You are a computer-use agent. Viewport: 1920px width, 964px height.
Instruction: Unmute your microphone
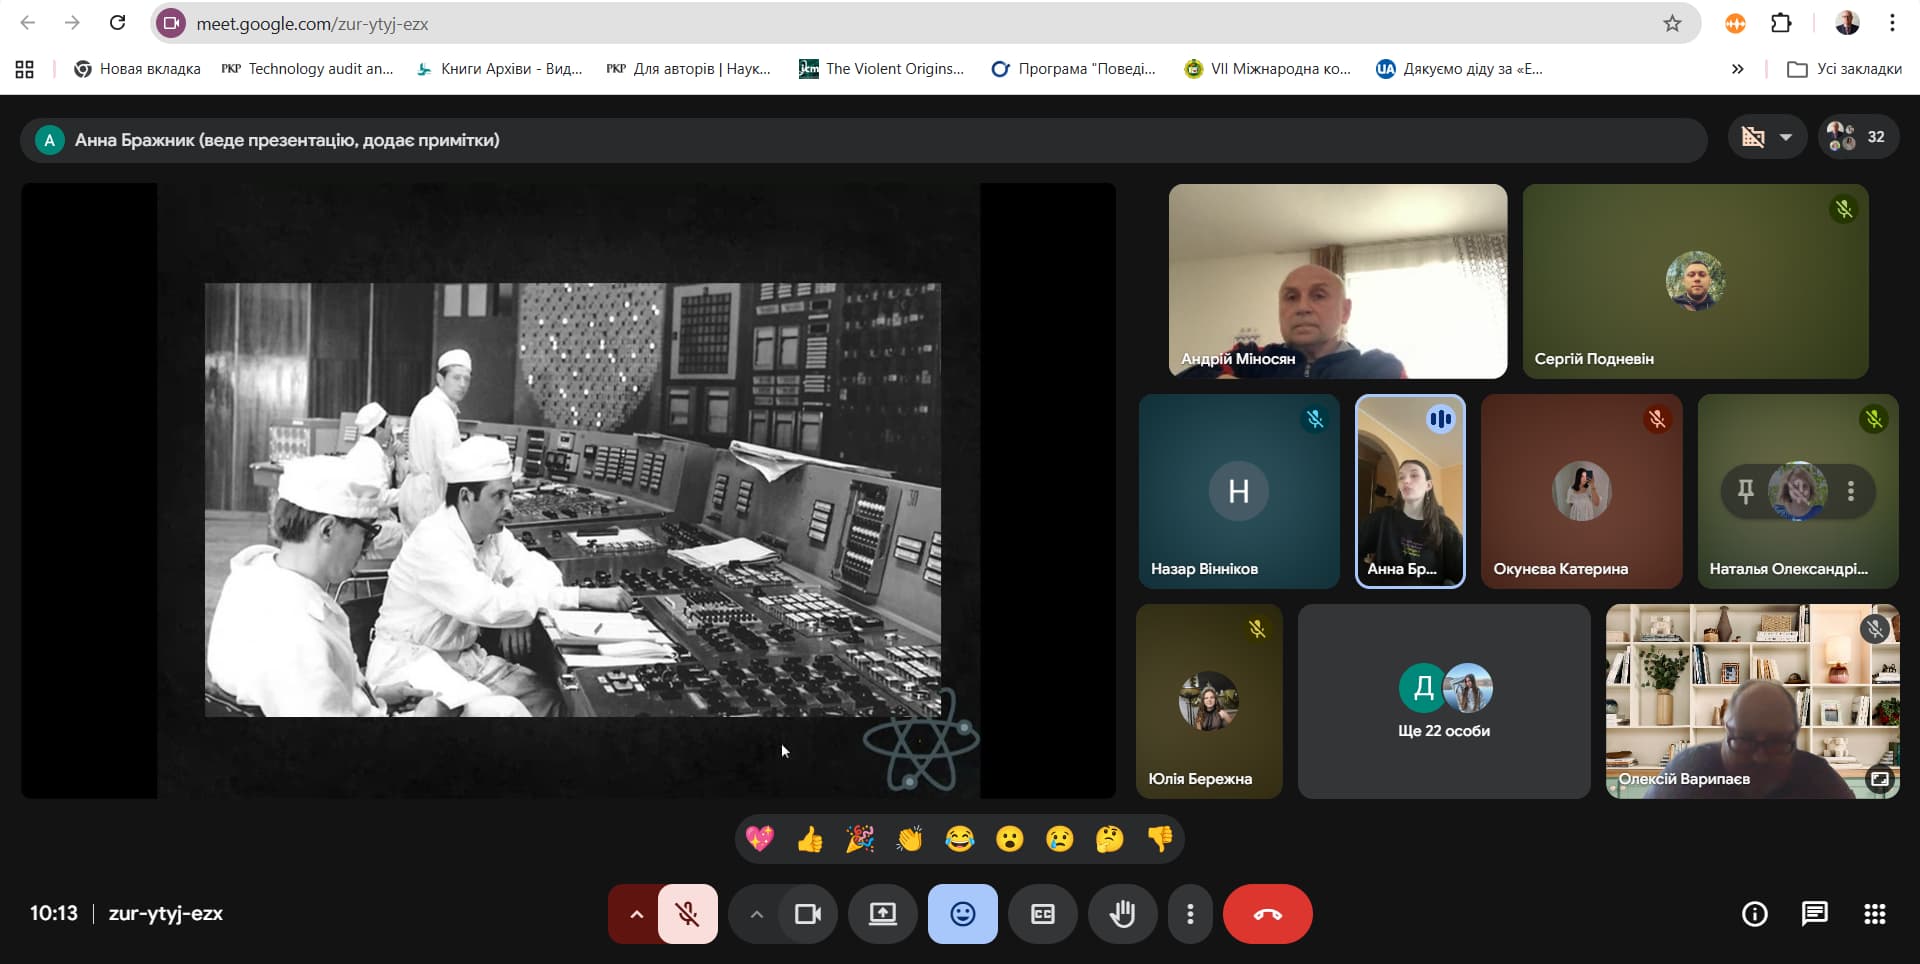point(687,914)
